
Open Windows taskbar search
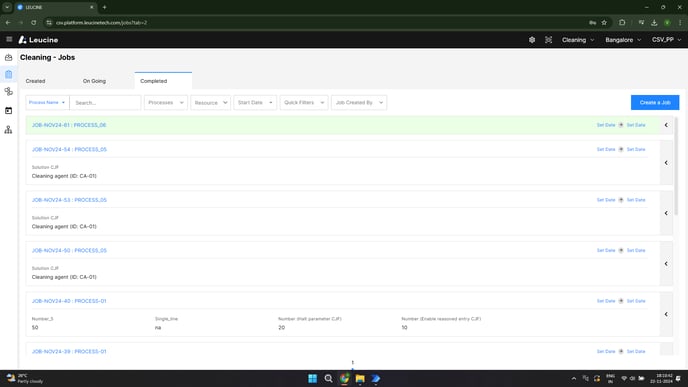[328, 379]
